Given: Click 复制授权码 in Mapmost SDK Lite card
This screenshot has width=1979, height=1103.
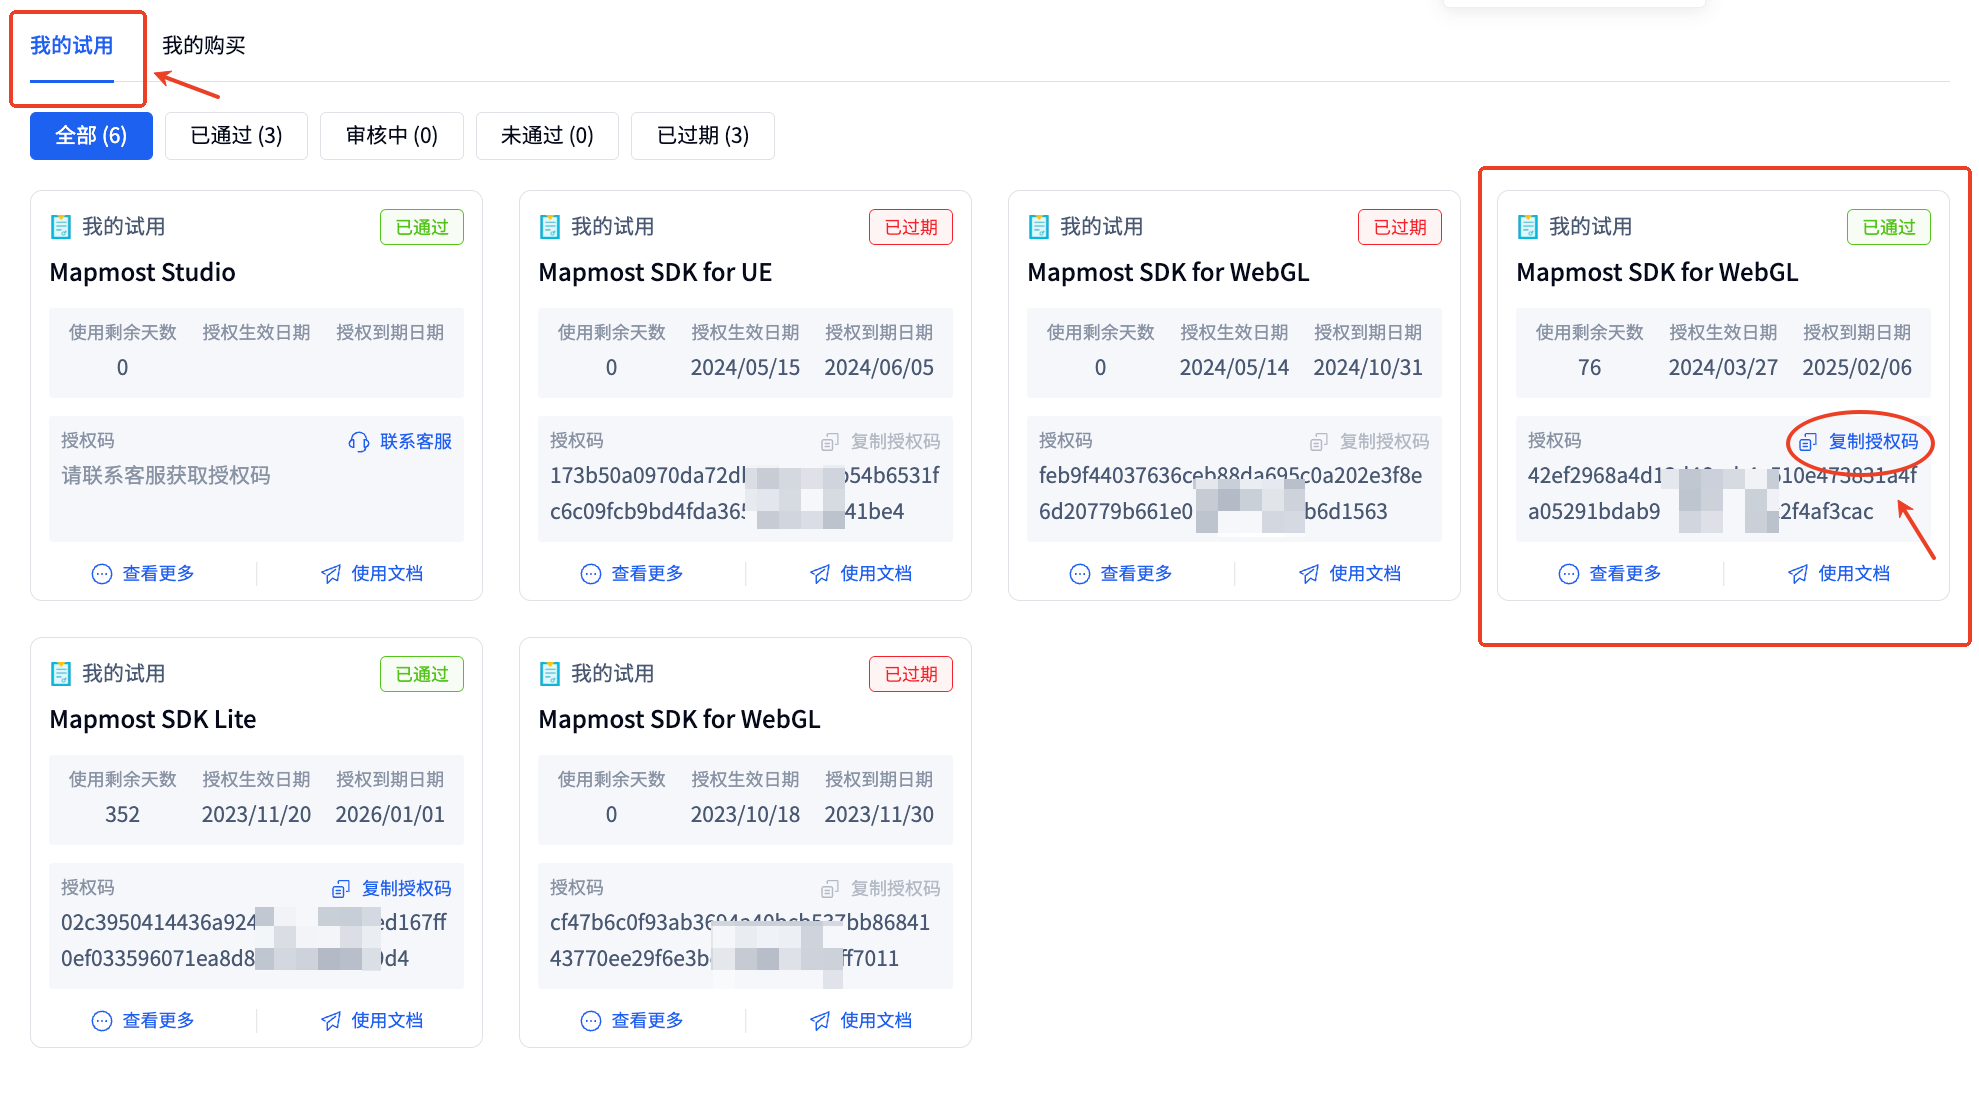Looking at the screenshot, I should tap(406, 889).
